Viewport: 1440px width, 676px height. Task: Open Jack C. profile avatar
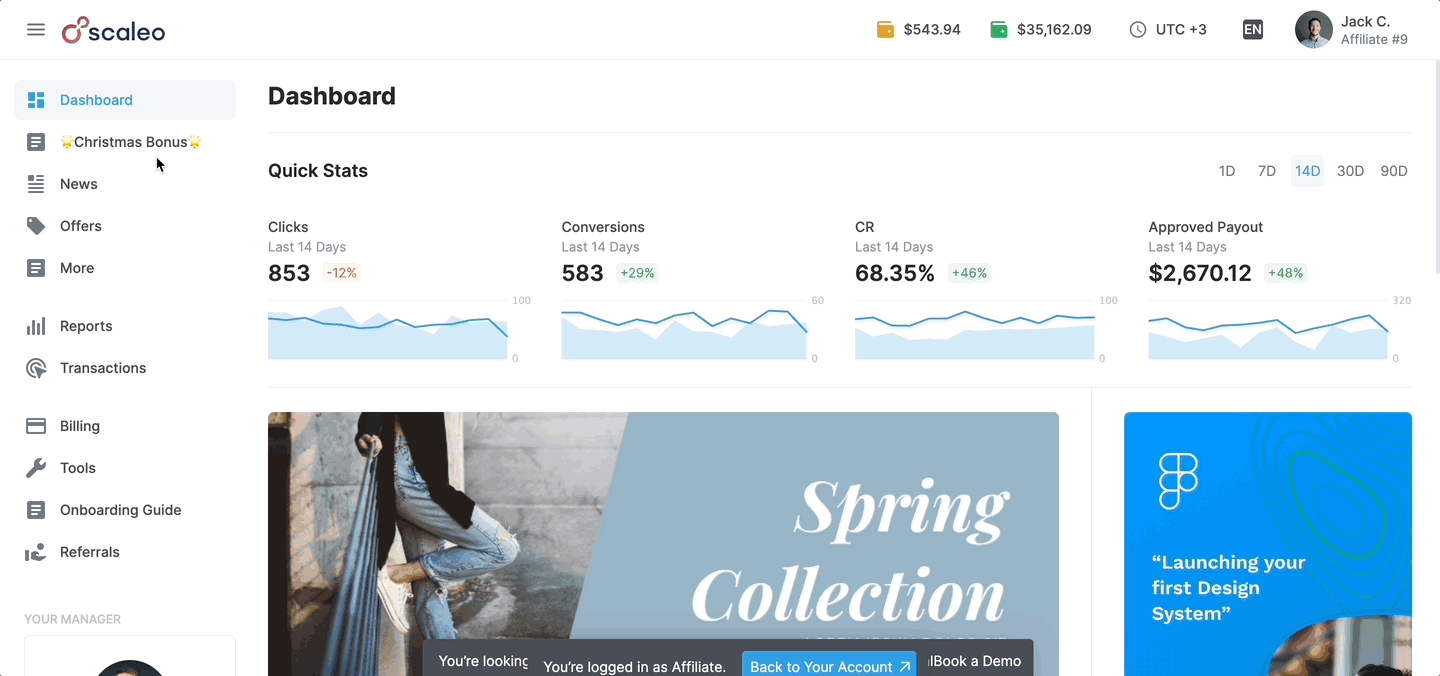(x=1314, y=30)
